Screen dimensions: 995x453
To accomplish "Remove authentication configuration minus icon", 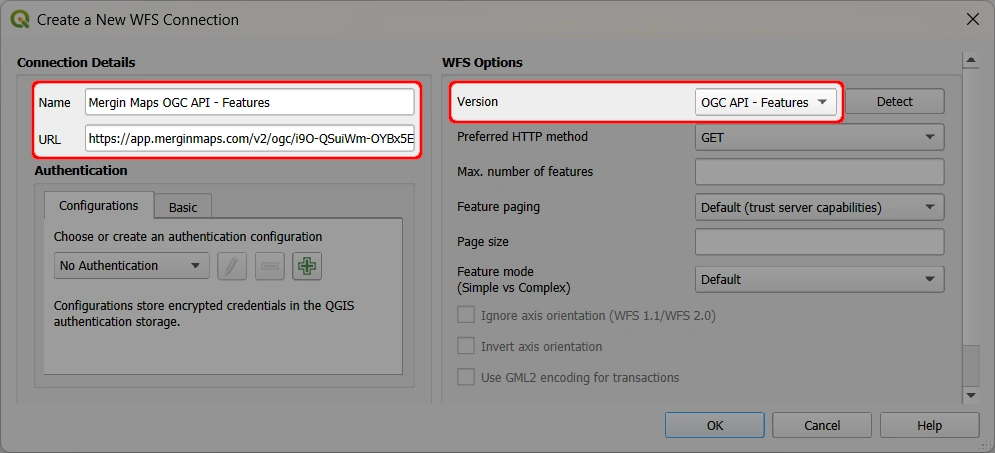I will pos(270,266).
